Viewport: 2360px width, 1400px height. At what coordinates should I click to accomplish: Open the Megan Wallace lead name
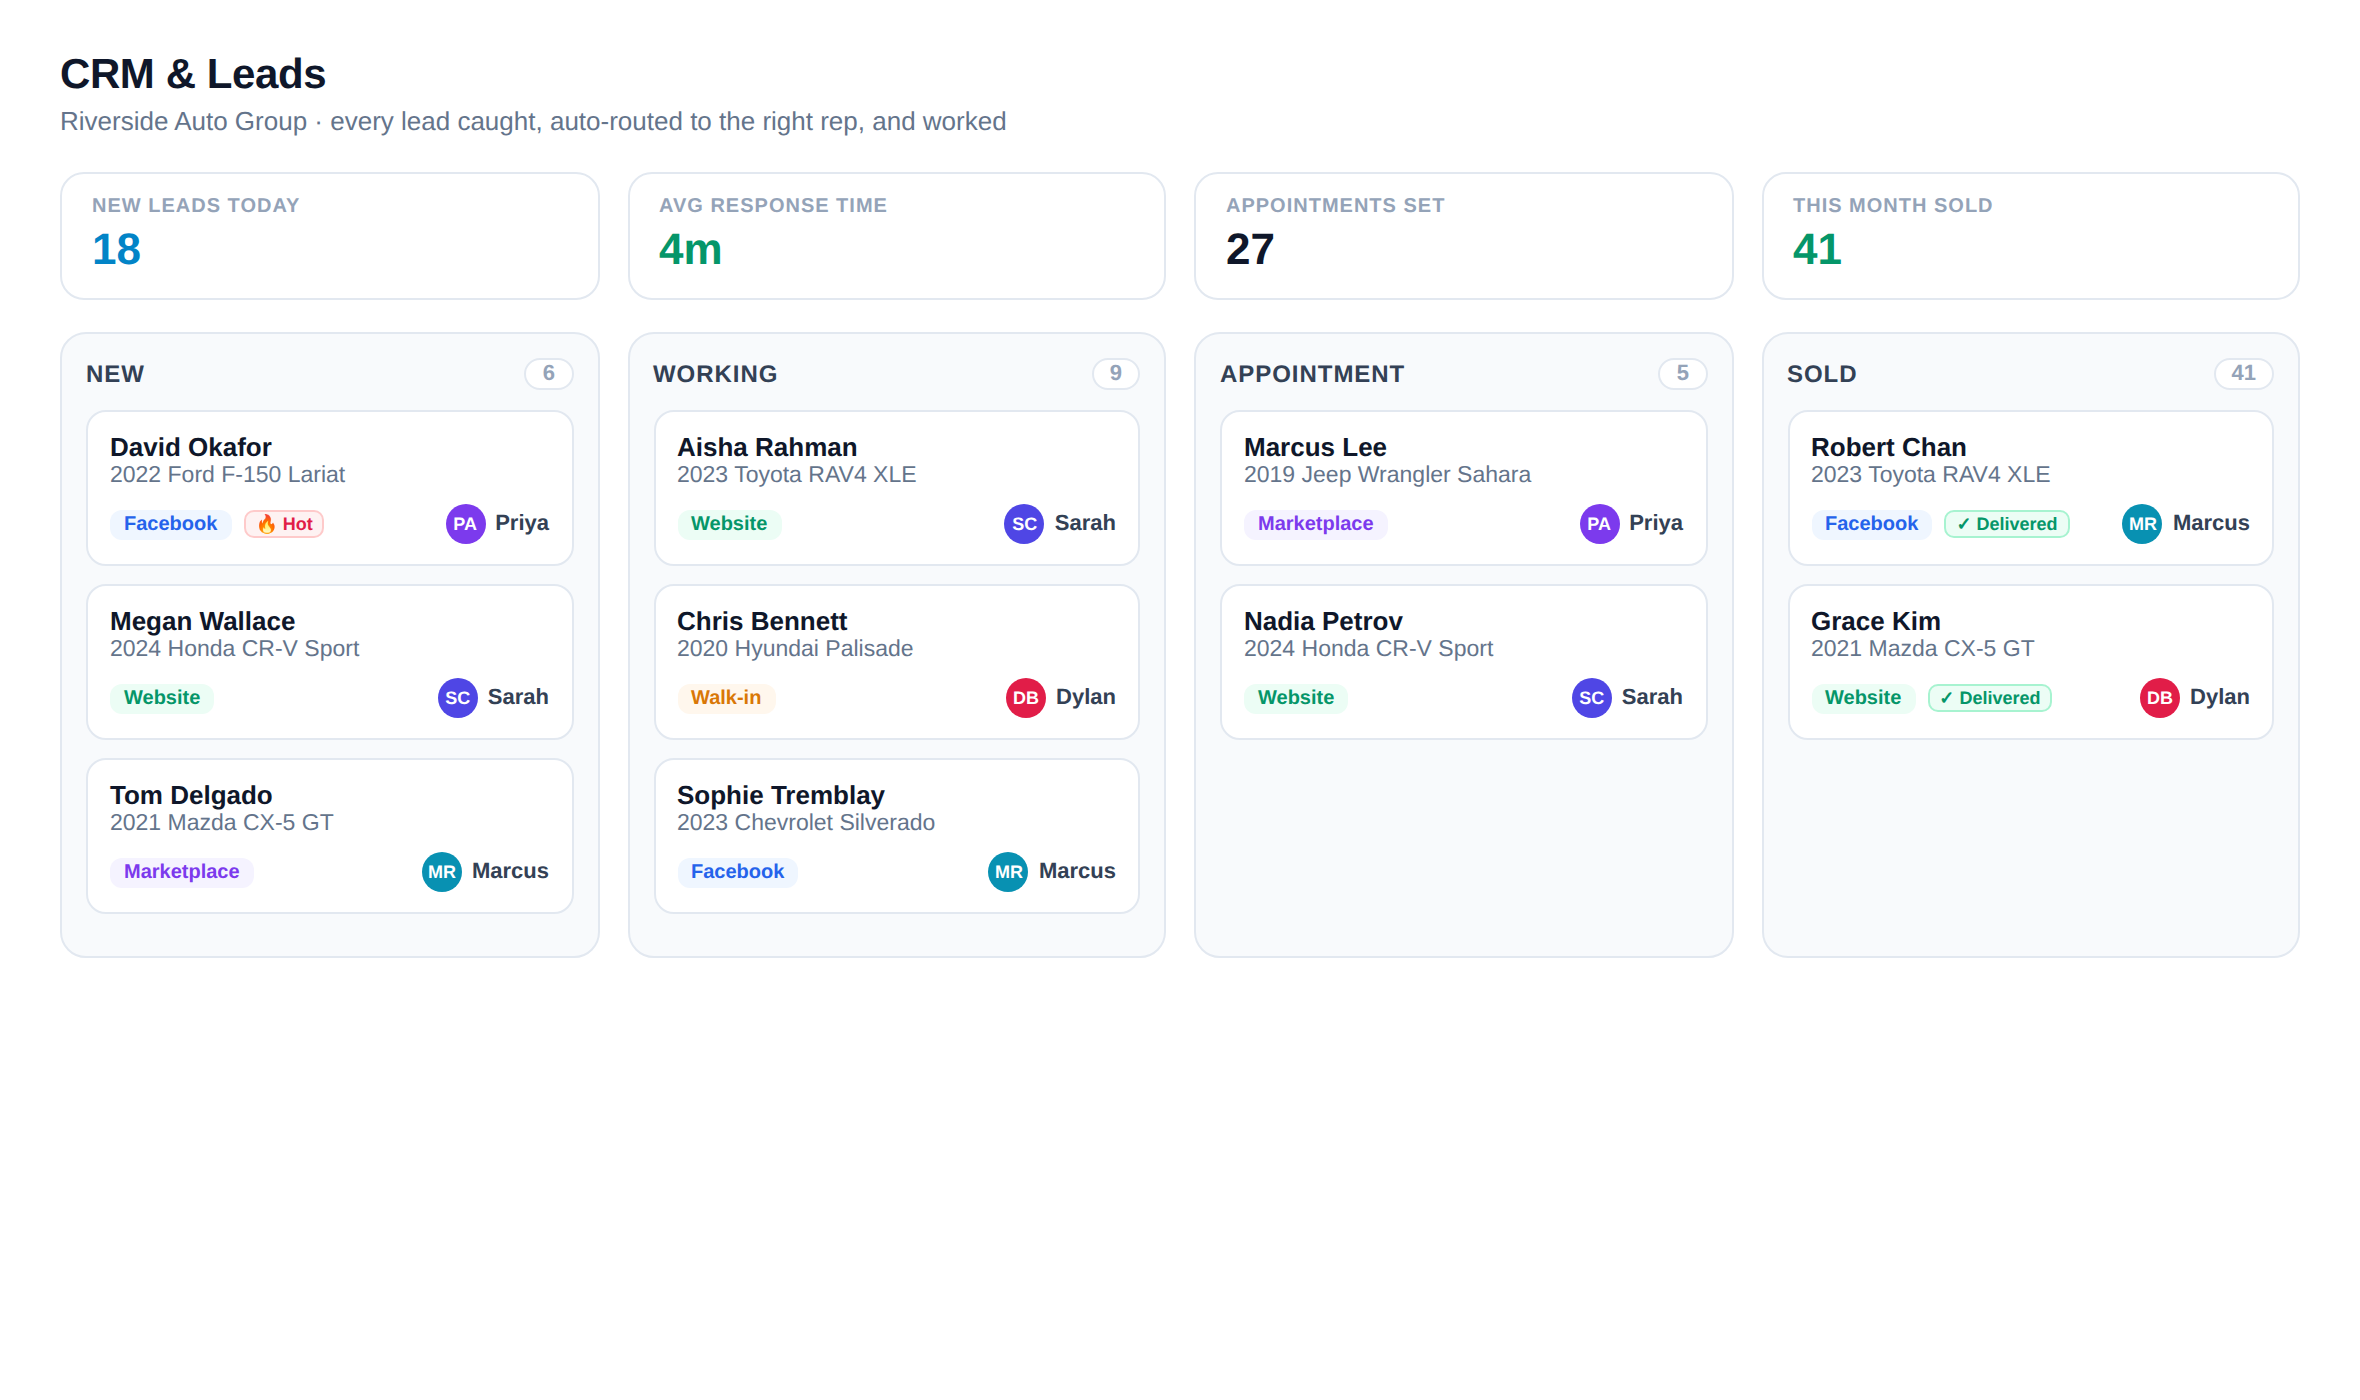click(x=202, y=621)
